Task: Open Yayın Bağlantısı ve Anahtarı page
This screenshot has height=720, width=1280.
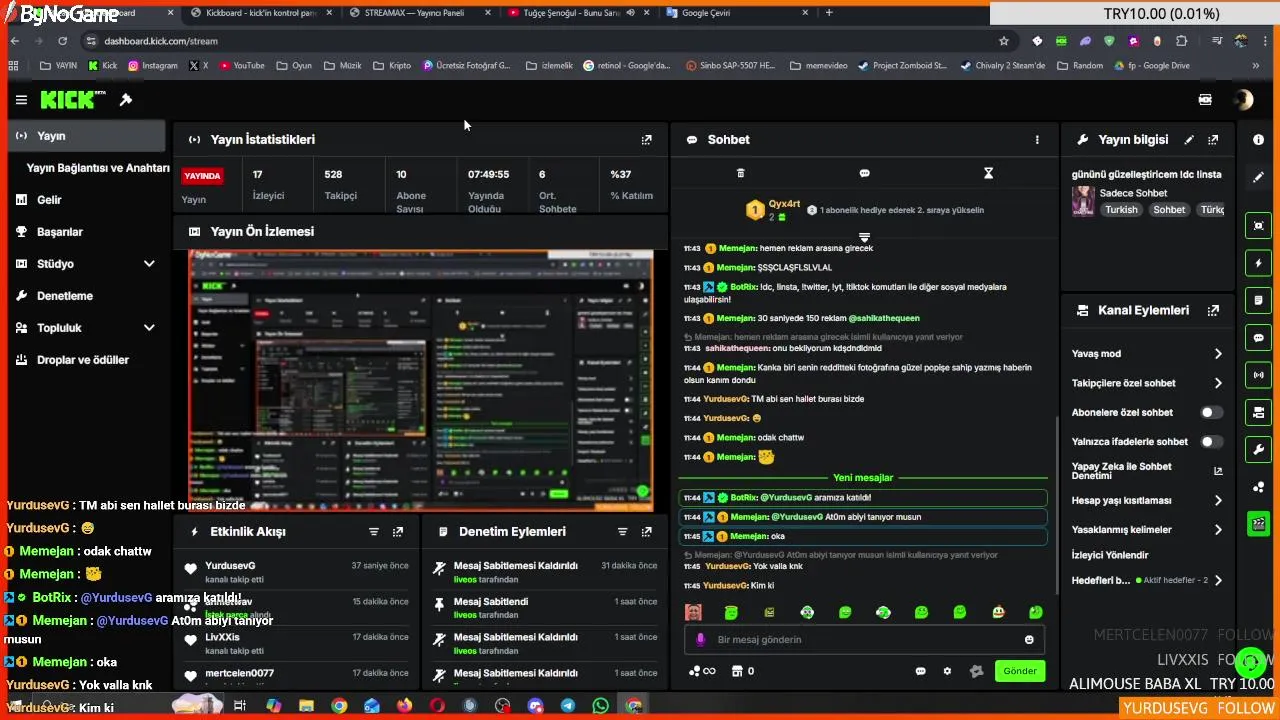Action: point(98,168)
